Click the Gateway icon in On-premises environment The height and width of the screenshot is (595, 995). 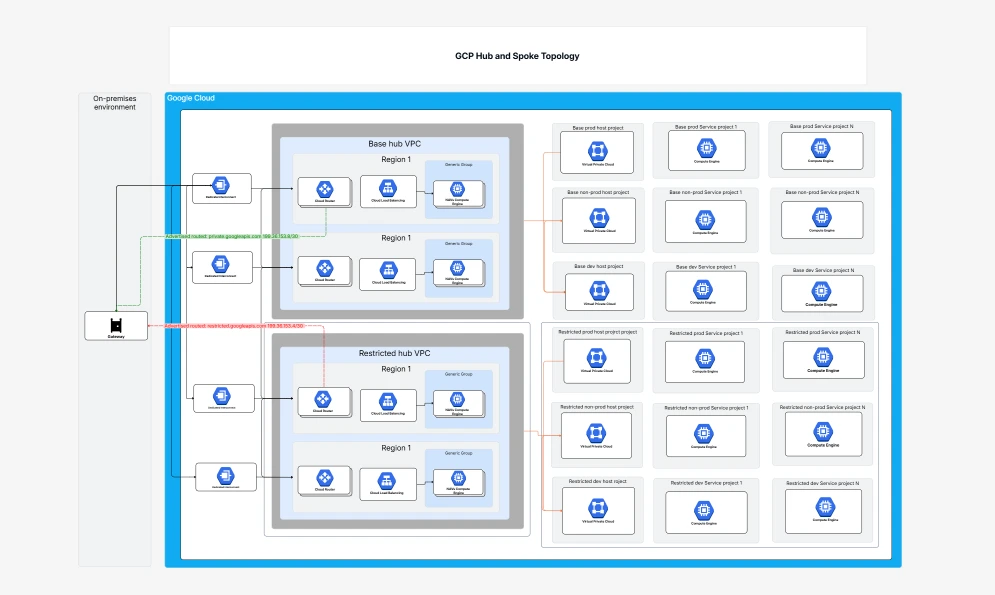(x=116, y=325)
